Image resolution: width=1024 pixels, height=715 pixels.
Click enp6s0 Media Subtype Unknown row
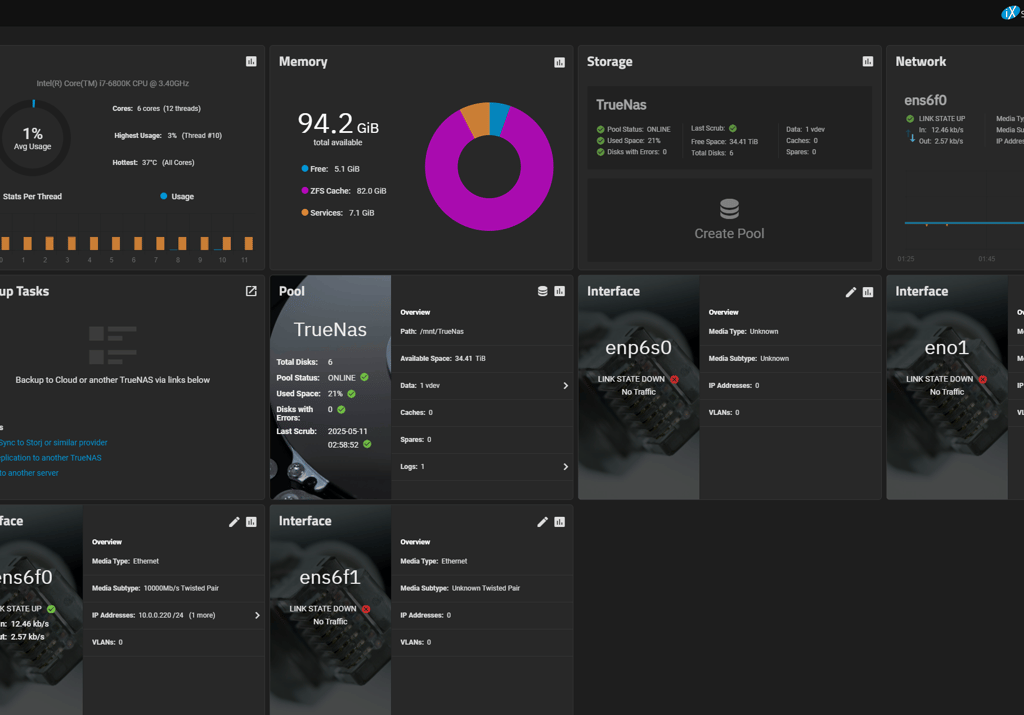click(x=790, y=358)
